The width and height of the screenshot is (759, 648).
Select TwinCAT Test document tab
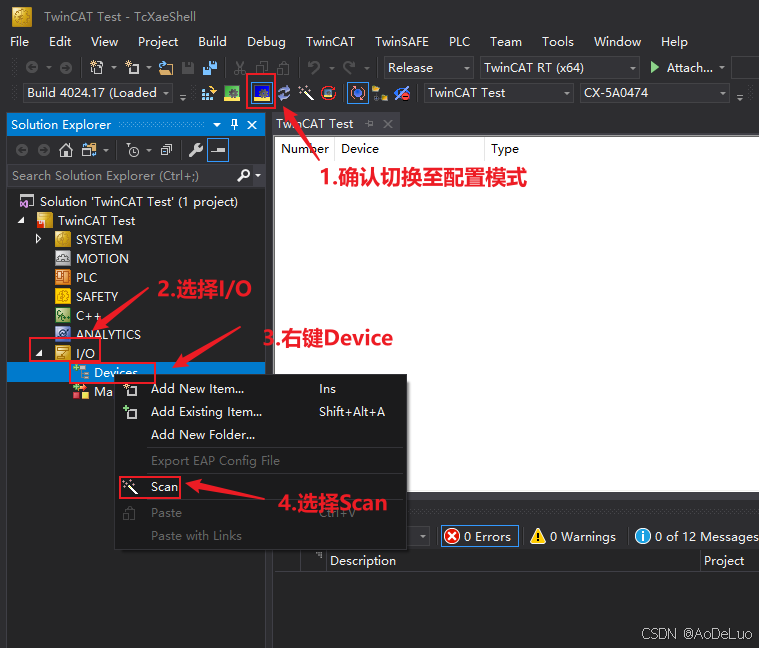point(315,124)
